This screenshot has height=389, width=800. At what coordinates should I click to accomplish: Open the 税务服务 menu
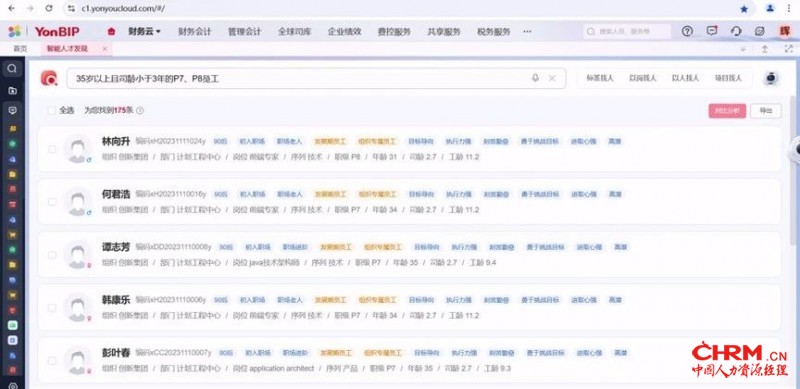tap(493, 32)
